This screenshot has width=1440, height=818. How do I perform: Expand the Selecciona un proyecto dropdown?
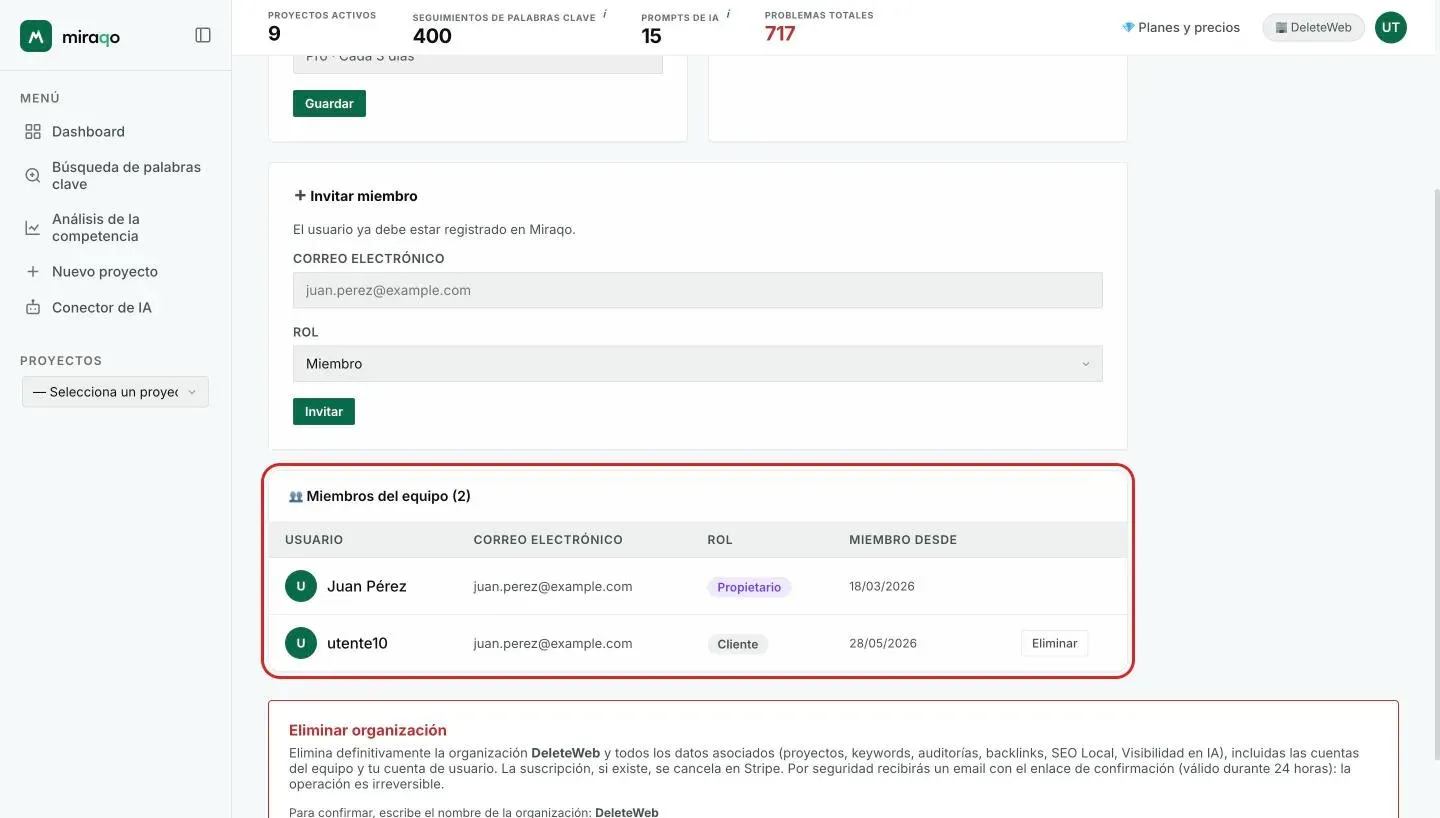click(x=115, y=392)
